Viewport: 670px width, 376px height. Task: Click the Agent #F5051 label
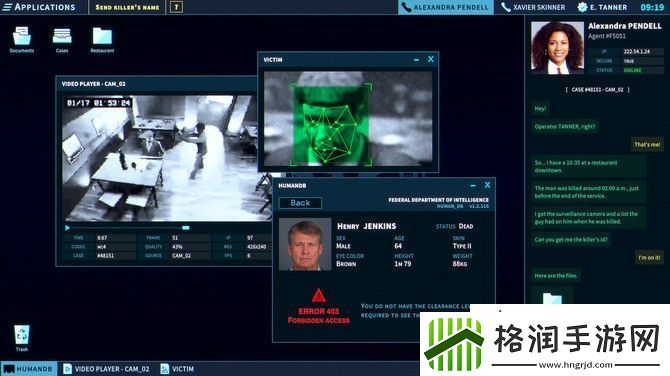pyautogui.click(x=607, y=36)
